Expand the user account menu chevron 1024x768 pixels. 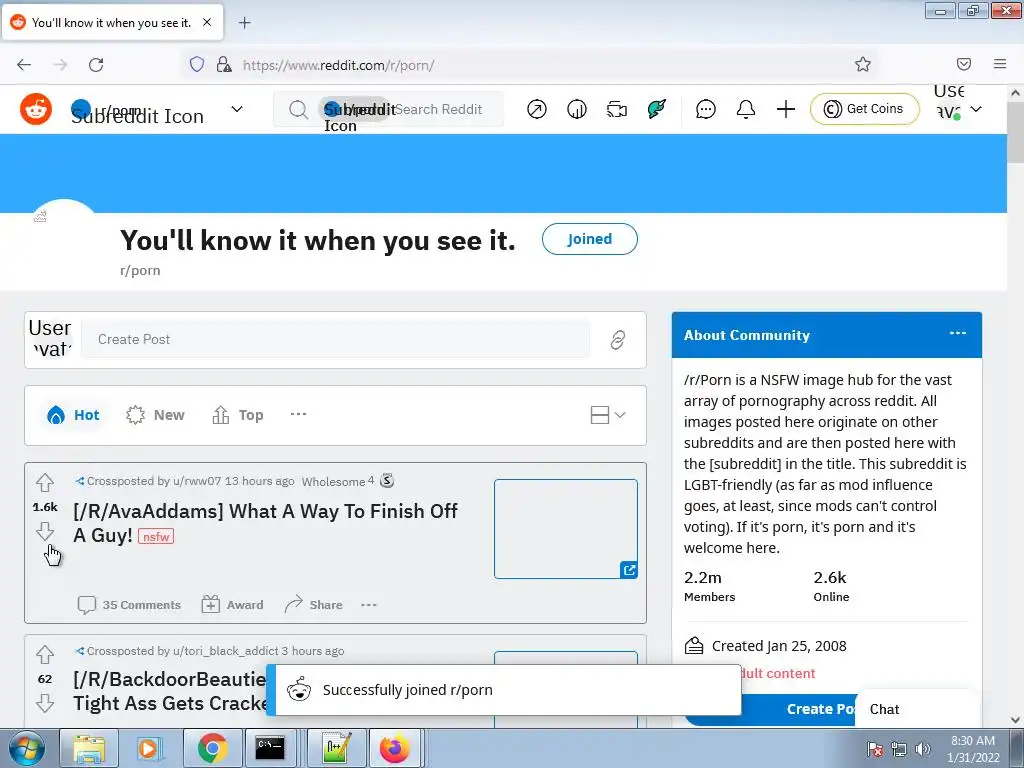976,109
